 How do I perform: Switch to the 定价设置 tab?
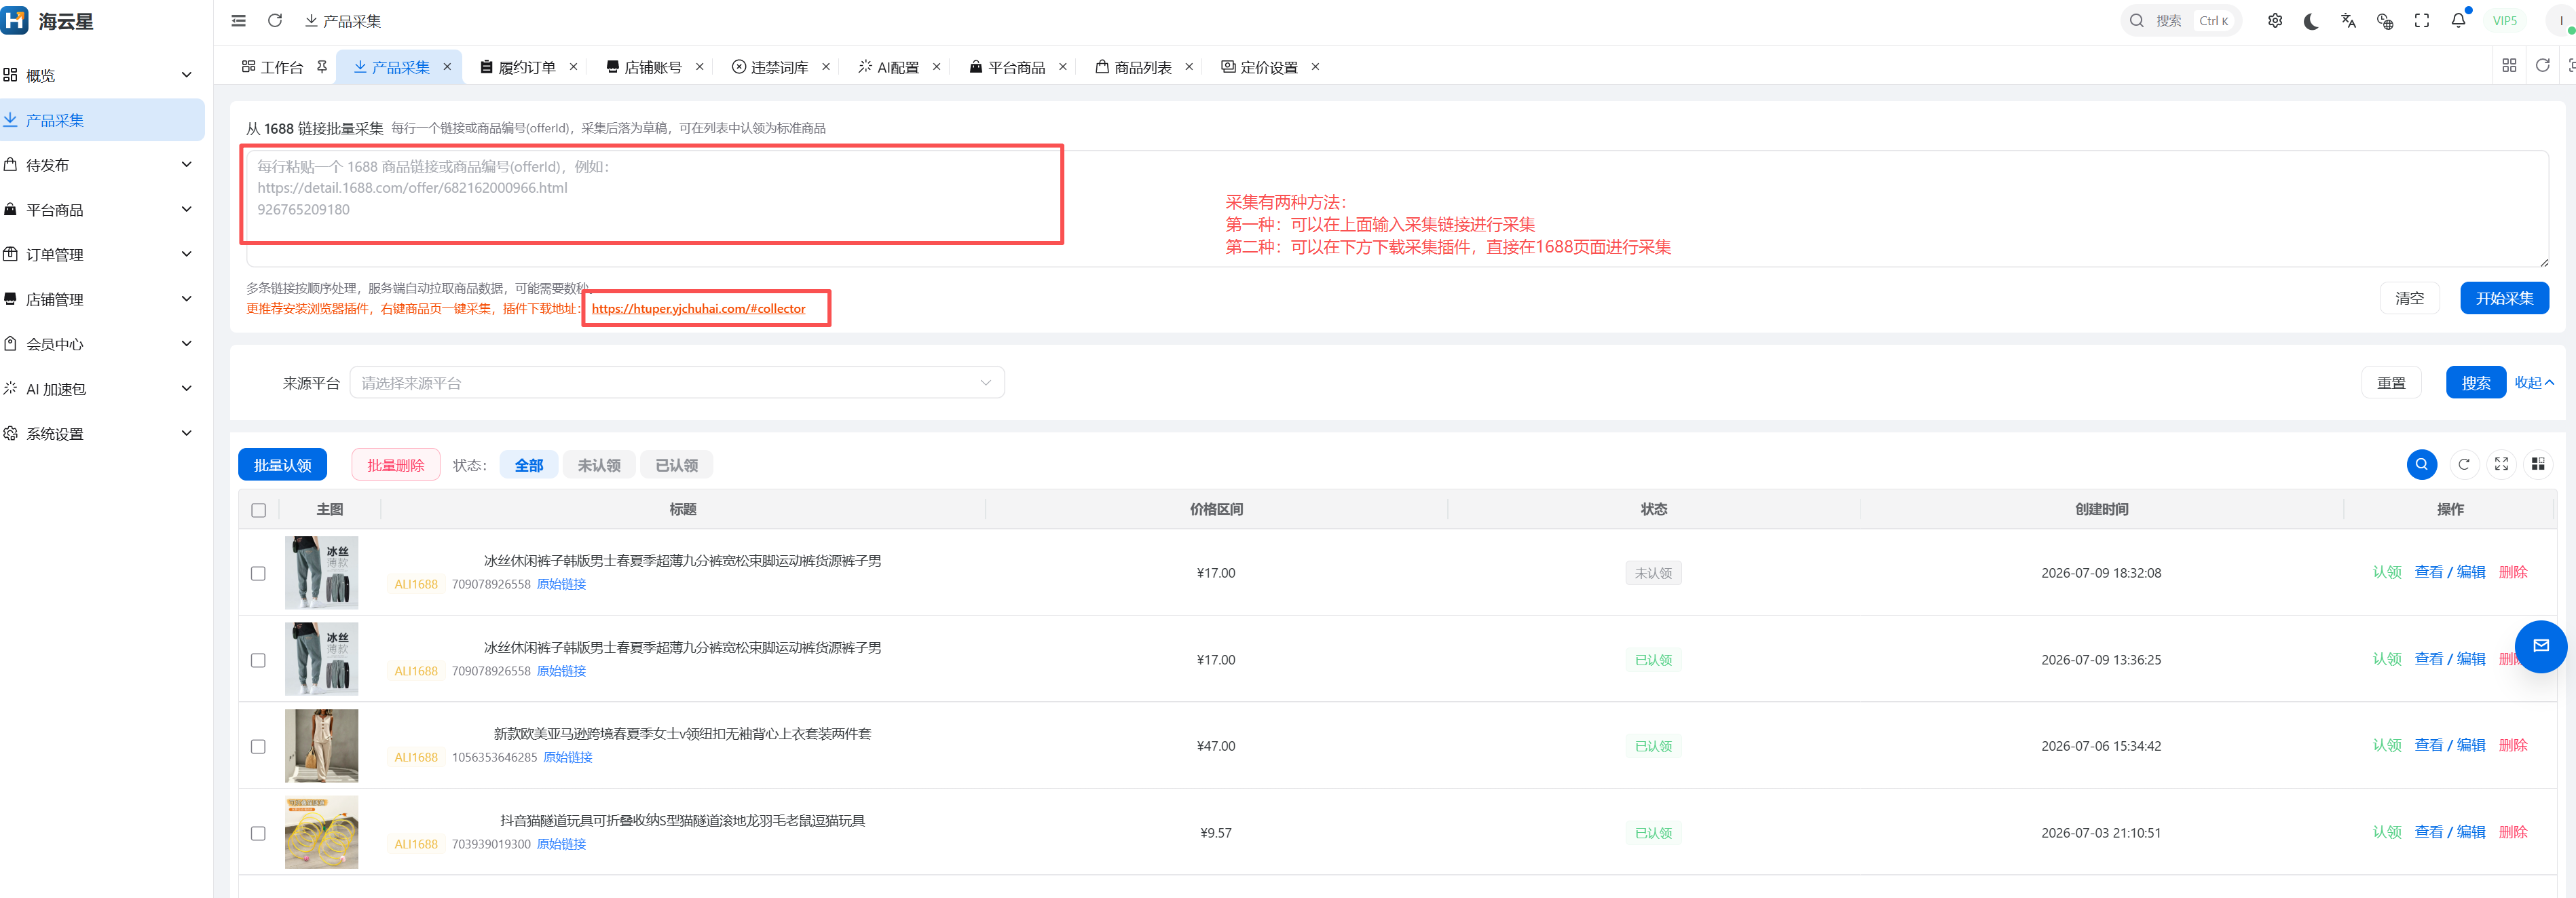[1268, 67]
